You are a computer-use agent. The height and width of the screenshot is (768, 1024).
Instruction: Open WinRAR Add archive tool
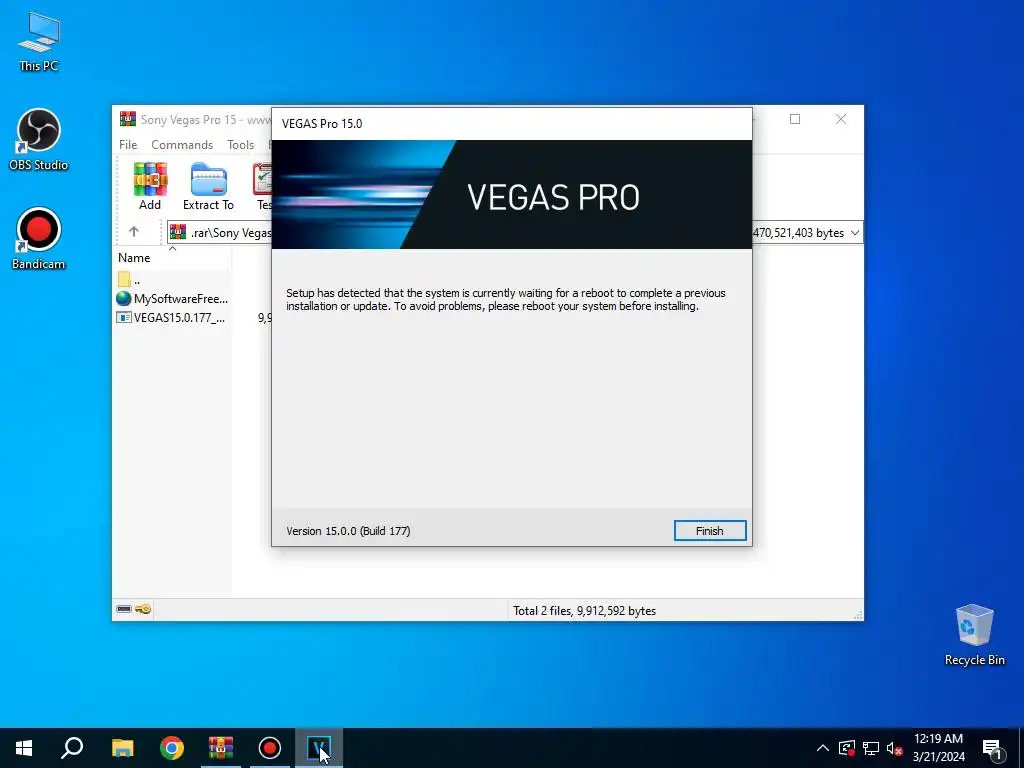coord(150,187)
